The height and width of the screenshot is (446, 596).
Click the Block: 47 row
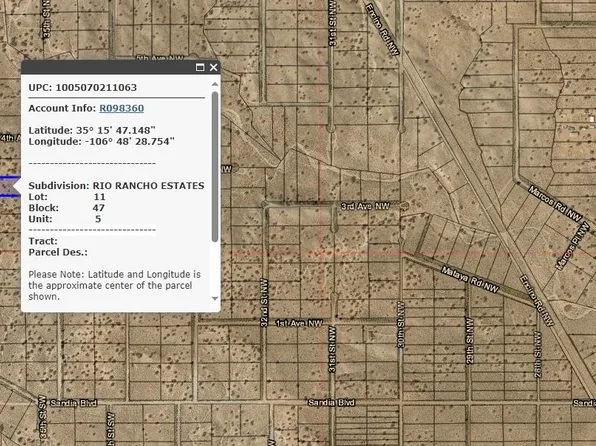coord(67,208)
